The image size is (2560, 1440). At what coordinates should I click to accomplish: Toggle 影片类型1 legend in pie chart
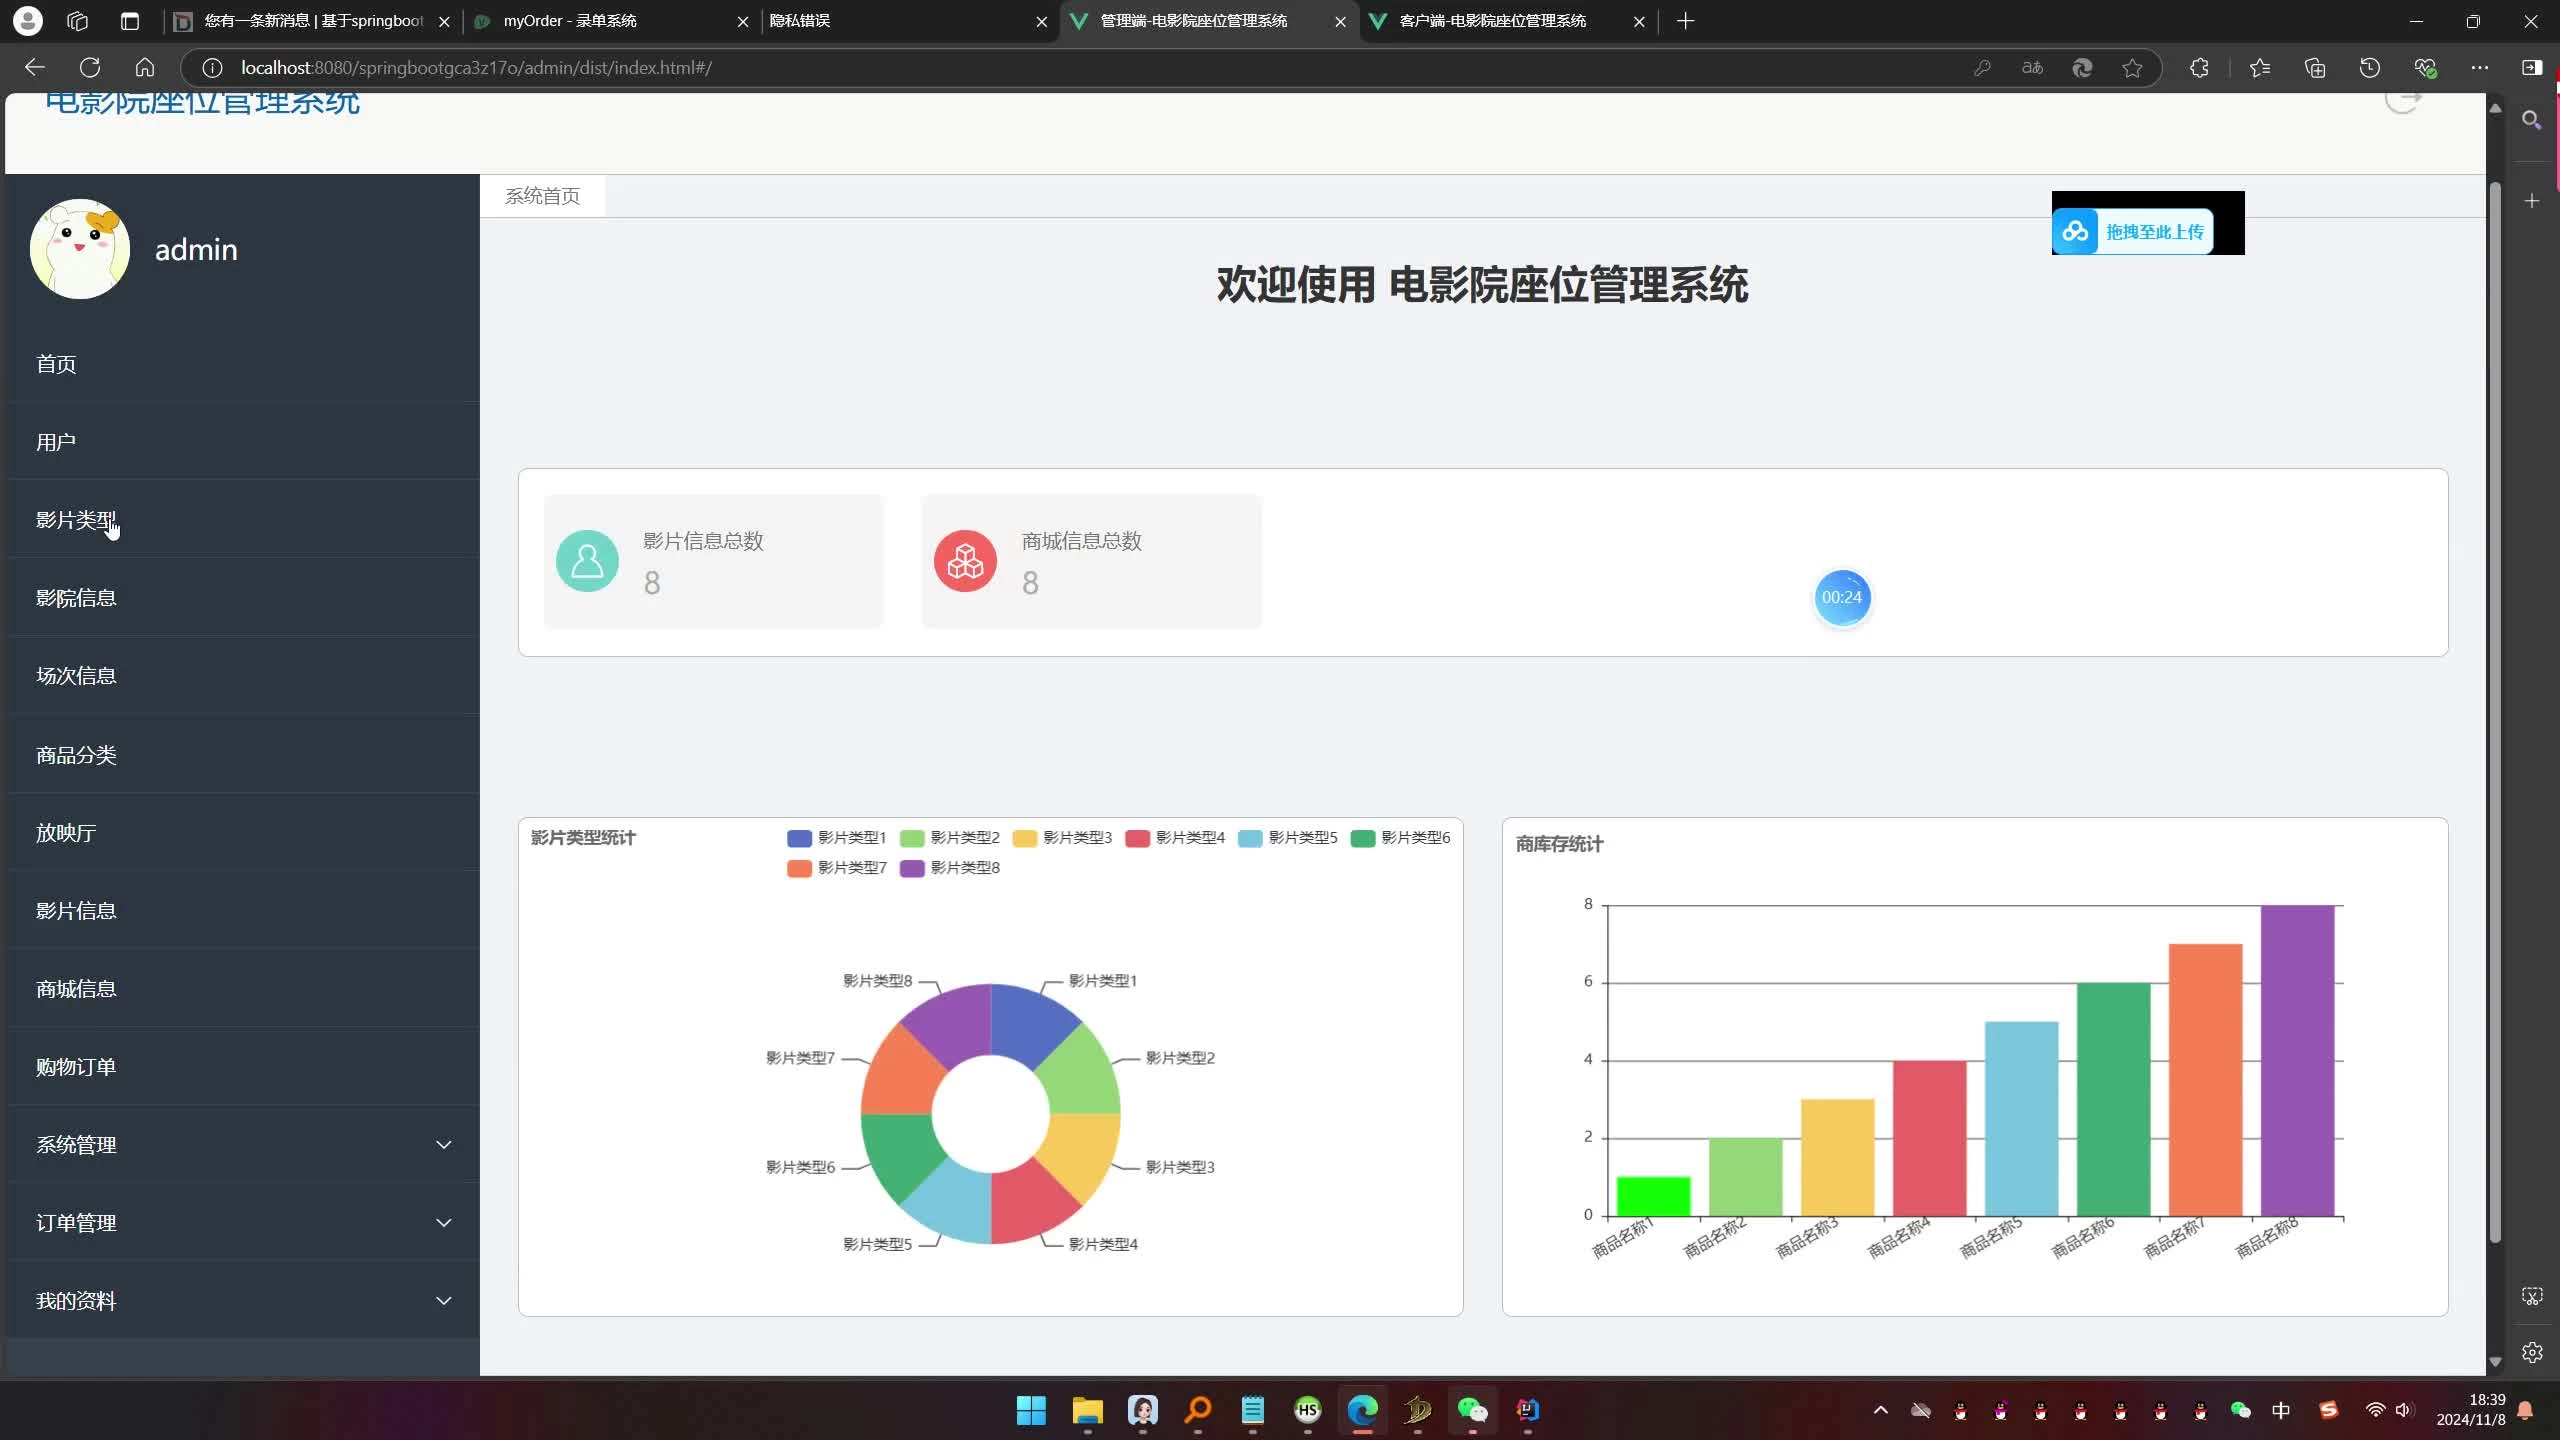836,838
